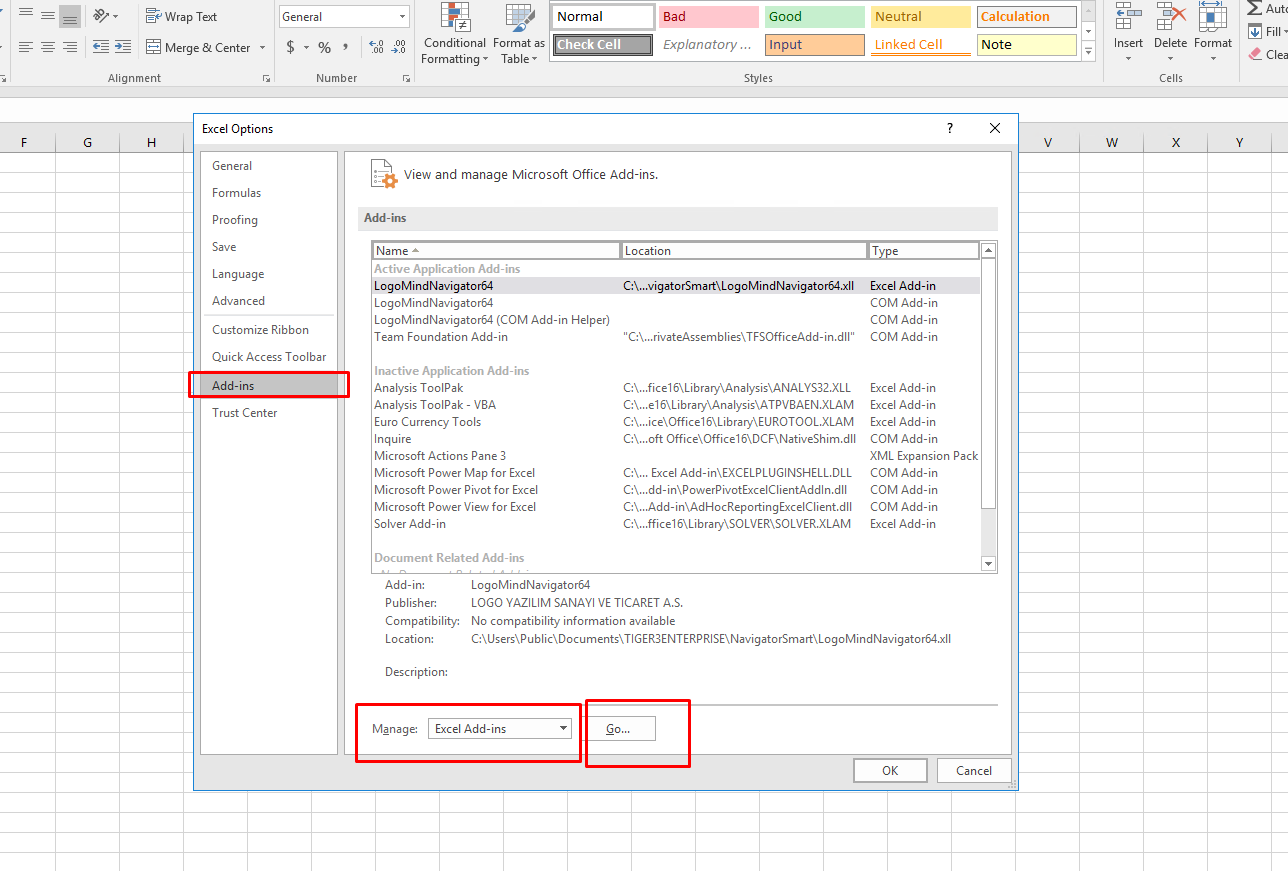The height and width of the screenshot is (871, 1288).
Task: Click the Increase Decimal icon
Action: pyautogui.click(x=375, y=46)
